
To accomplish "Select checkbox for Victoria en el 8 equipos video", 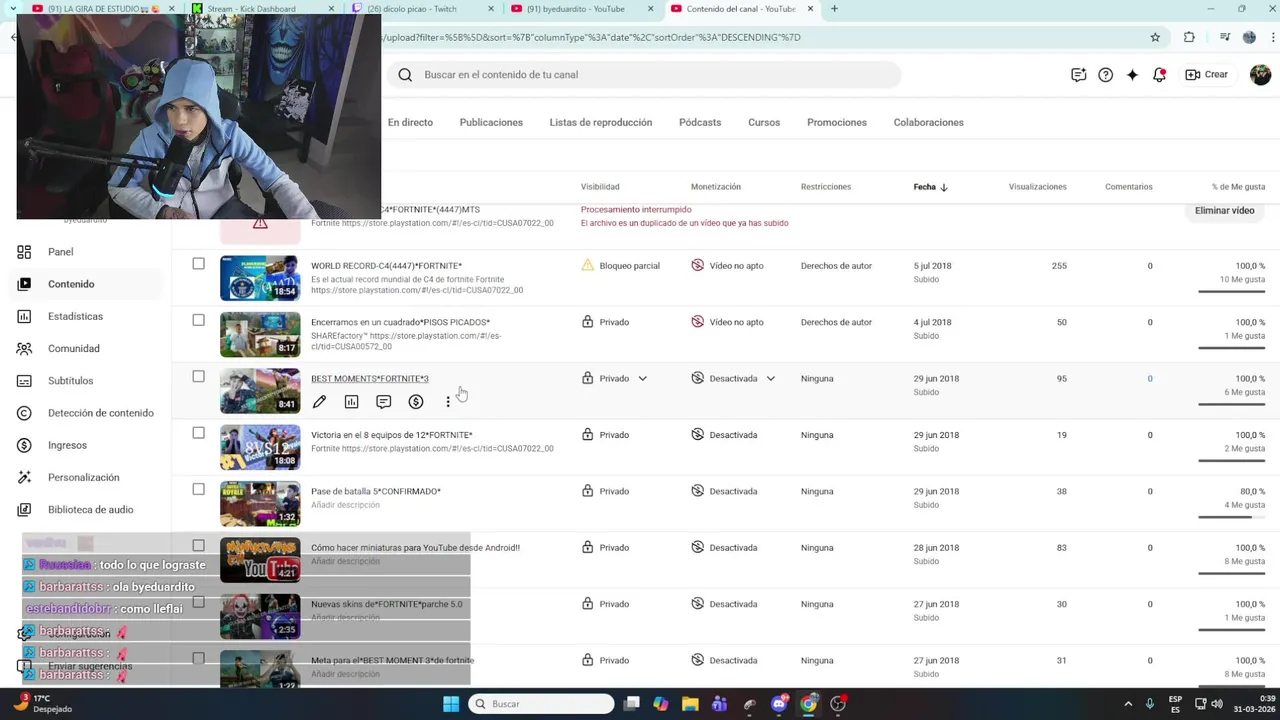I will [198, 433].
